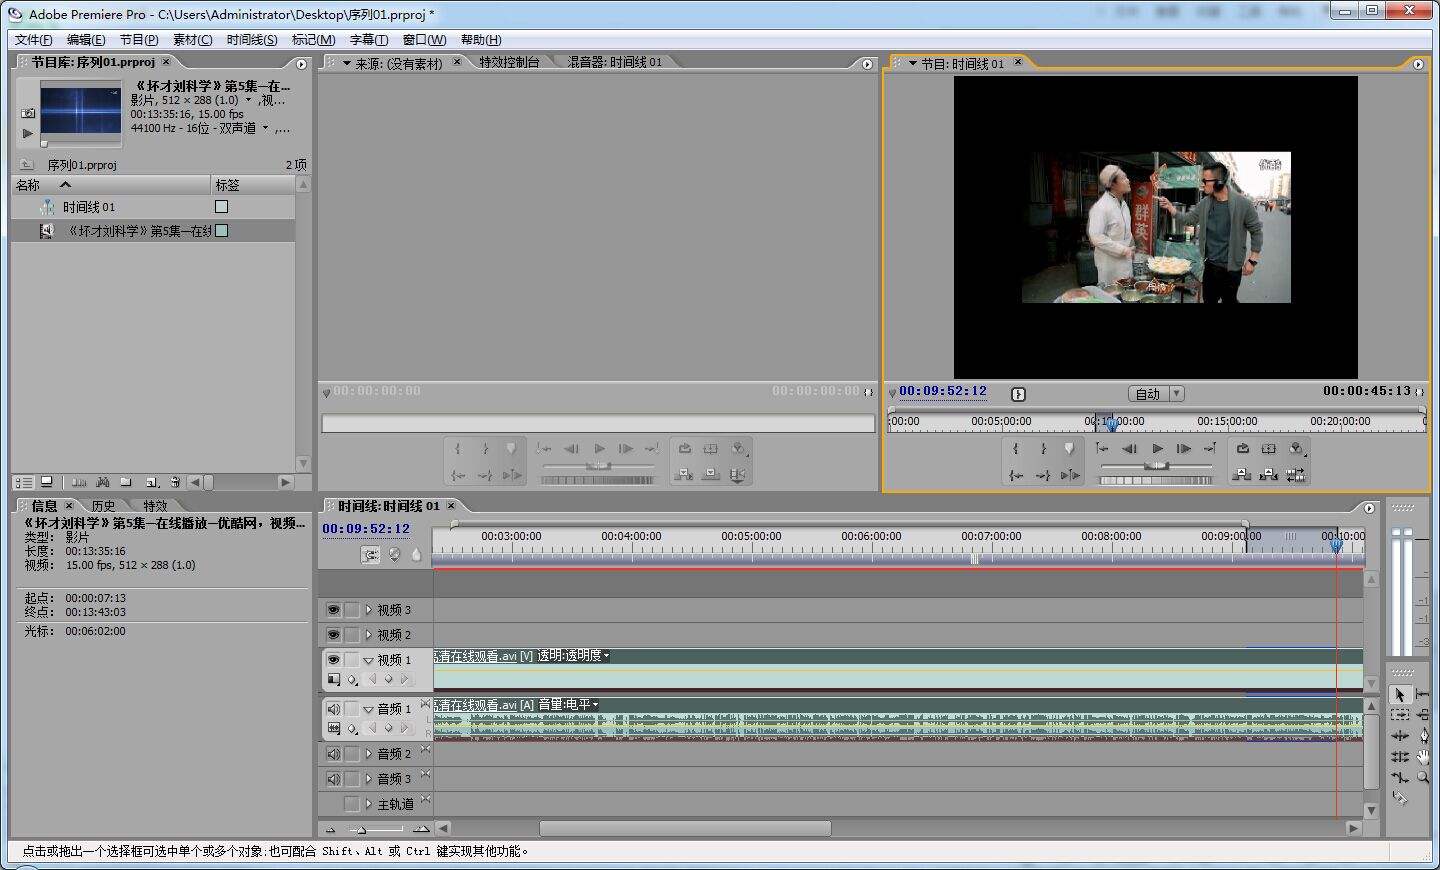Click the Trim monitor button
The height and width of the screenshot is (870, 1440).
pyautogui.click(x=1296, y=475)
